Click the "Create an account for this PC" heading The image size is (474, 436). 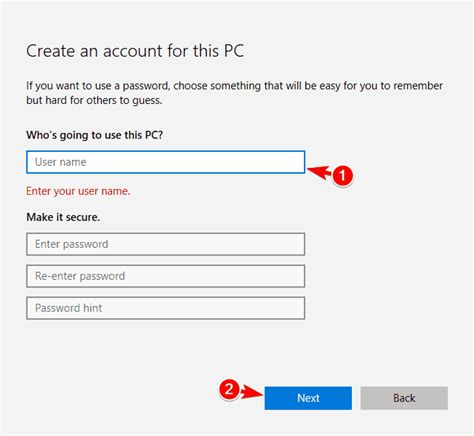tap(135, 51)
